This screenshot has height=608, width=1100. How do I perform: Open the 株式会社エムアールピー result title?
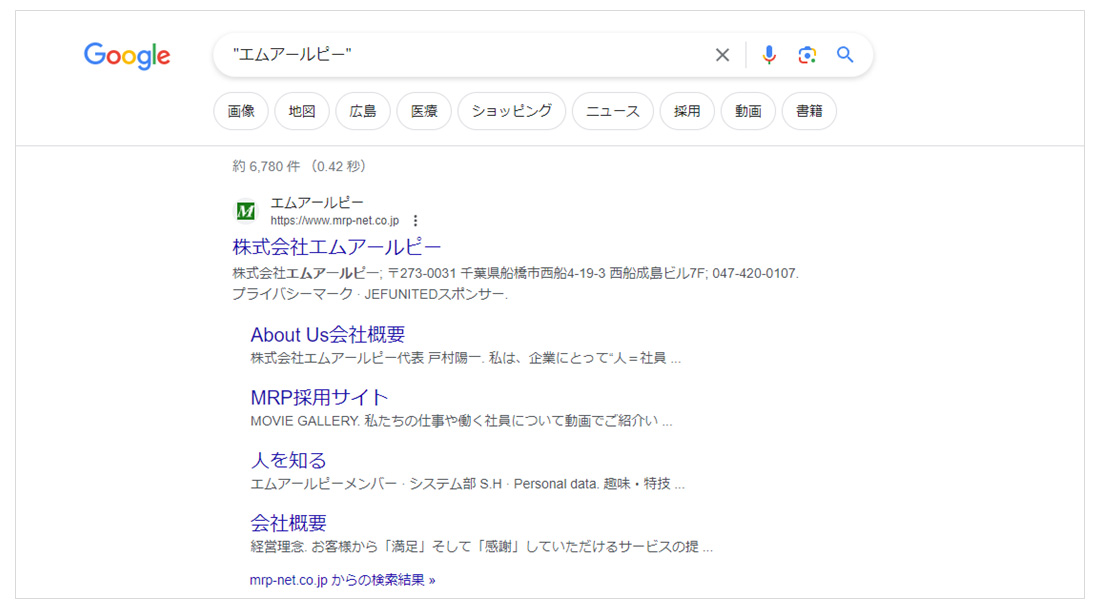coord(337,247)
